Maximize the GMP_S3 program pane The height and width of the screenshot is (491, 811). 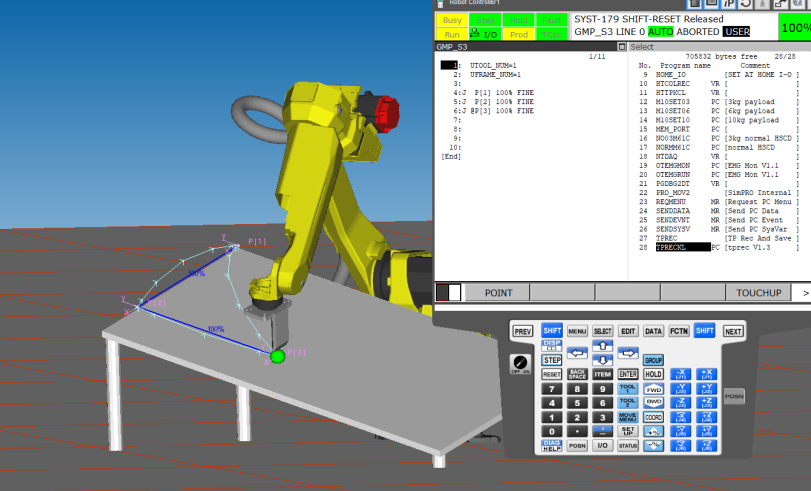point(622,46)
